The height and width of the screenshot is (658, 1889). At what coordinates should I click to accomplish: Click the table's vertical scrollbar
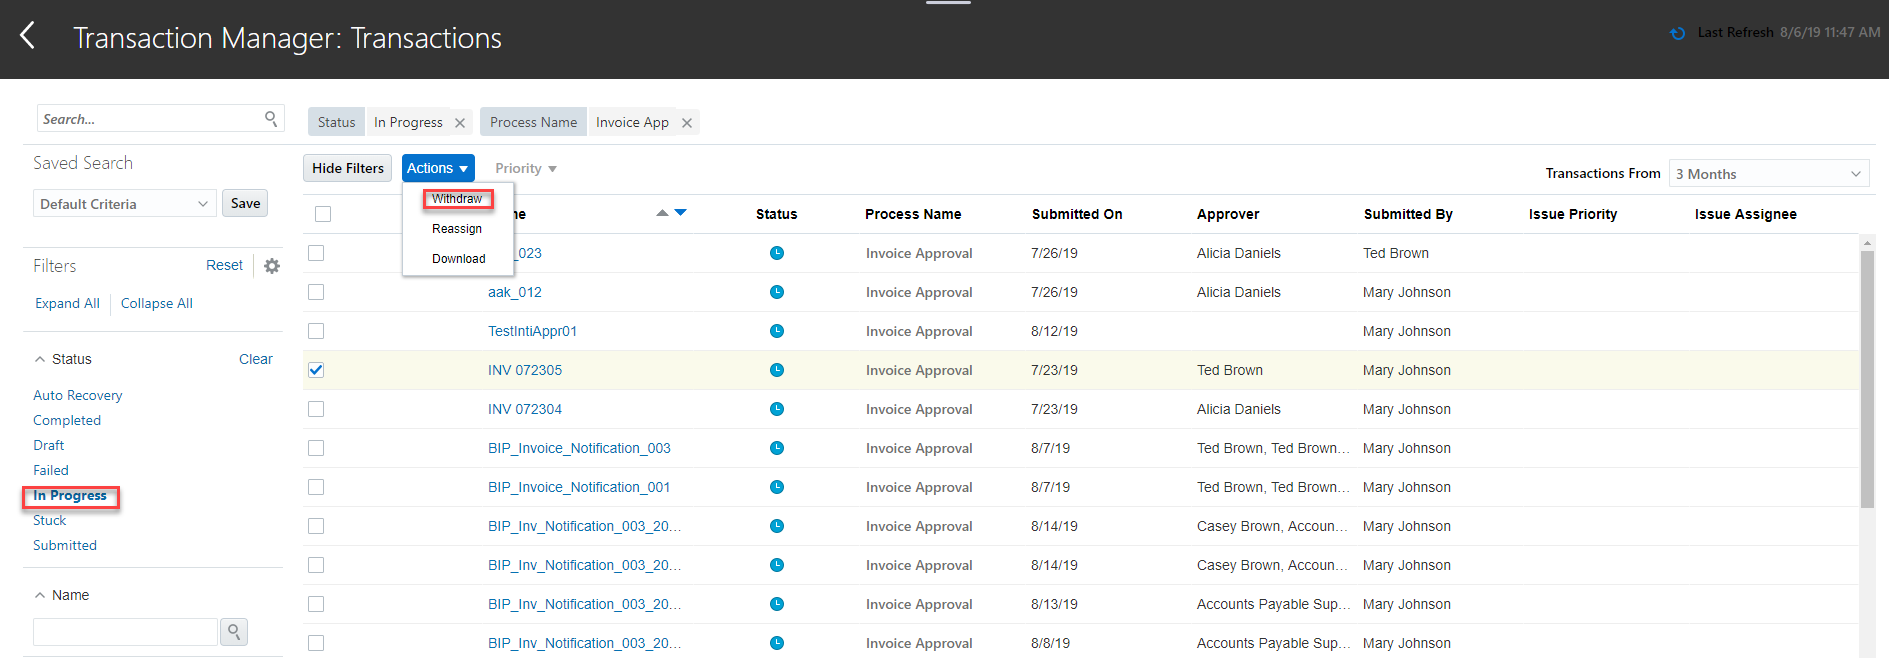point(1867,380)
